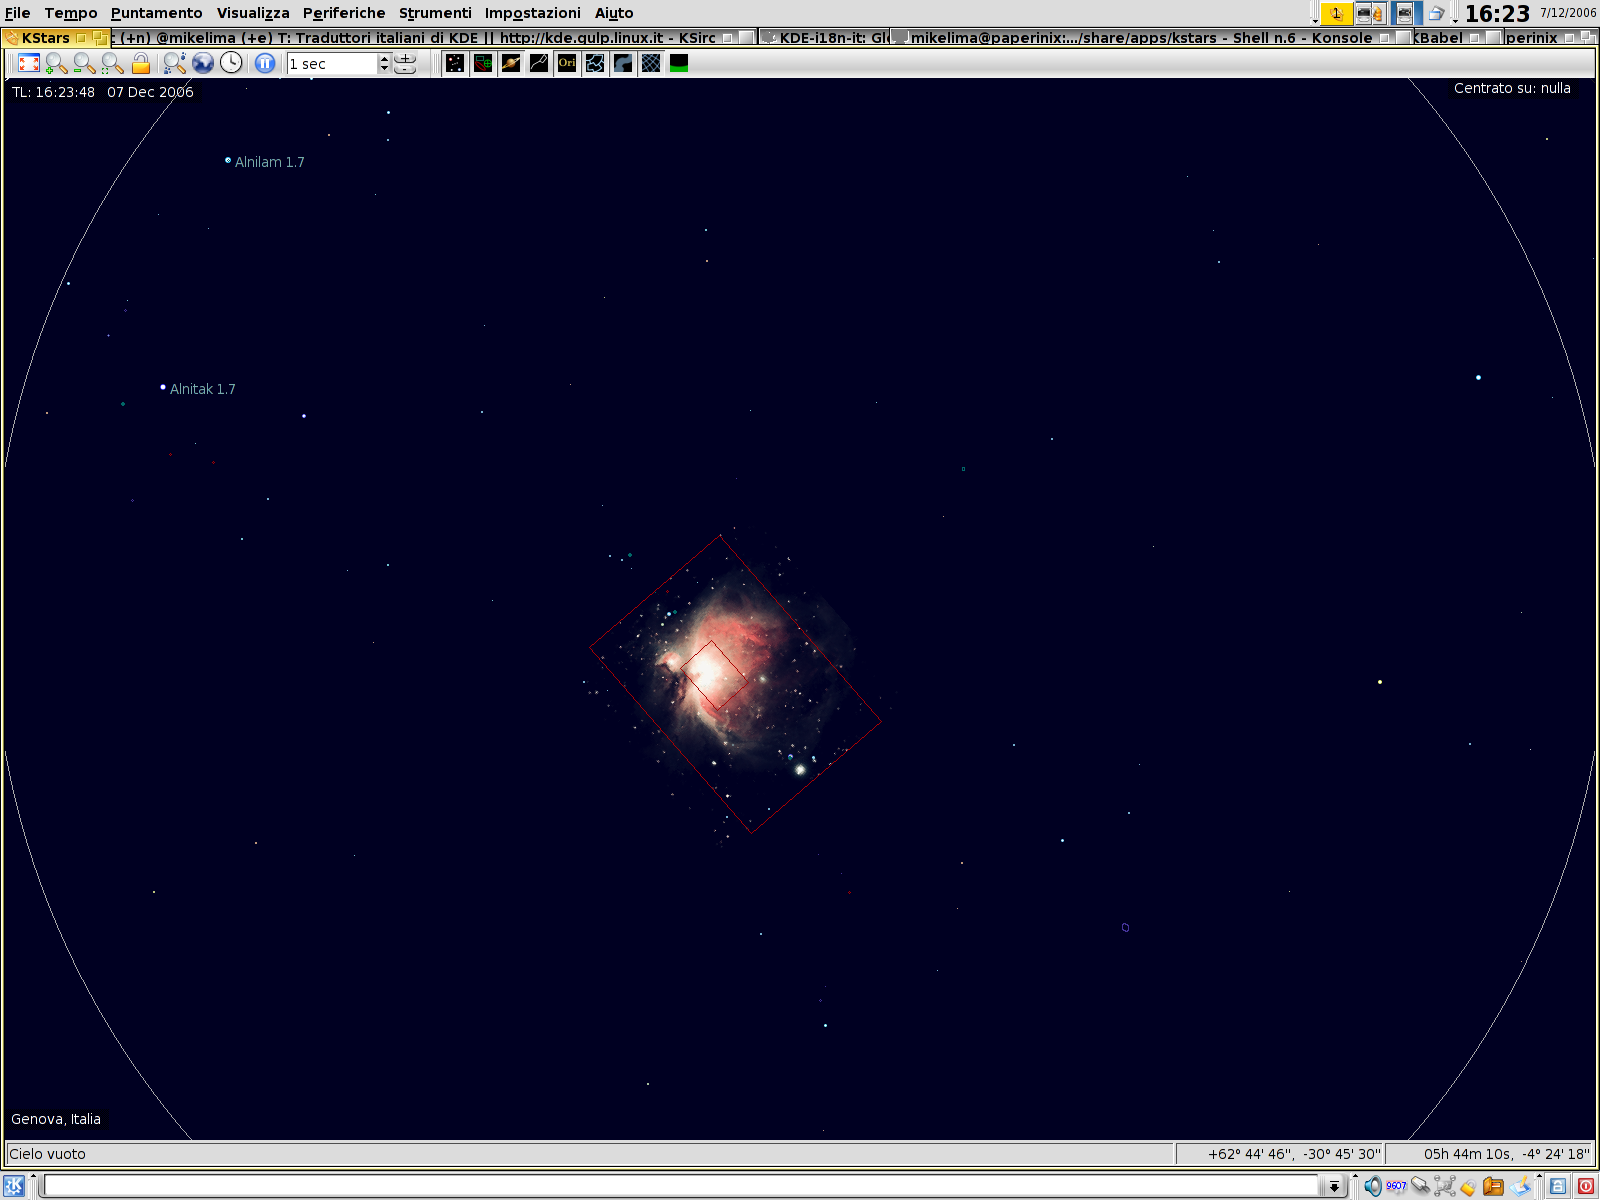Click the TL: 16:23:48 time info
Viewport: 1600px width, 1200px height.
pyautogui.click(x=54, y=92)
